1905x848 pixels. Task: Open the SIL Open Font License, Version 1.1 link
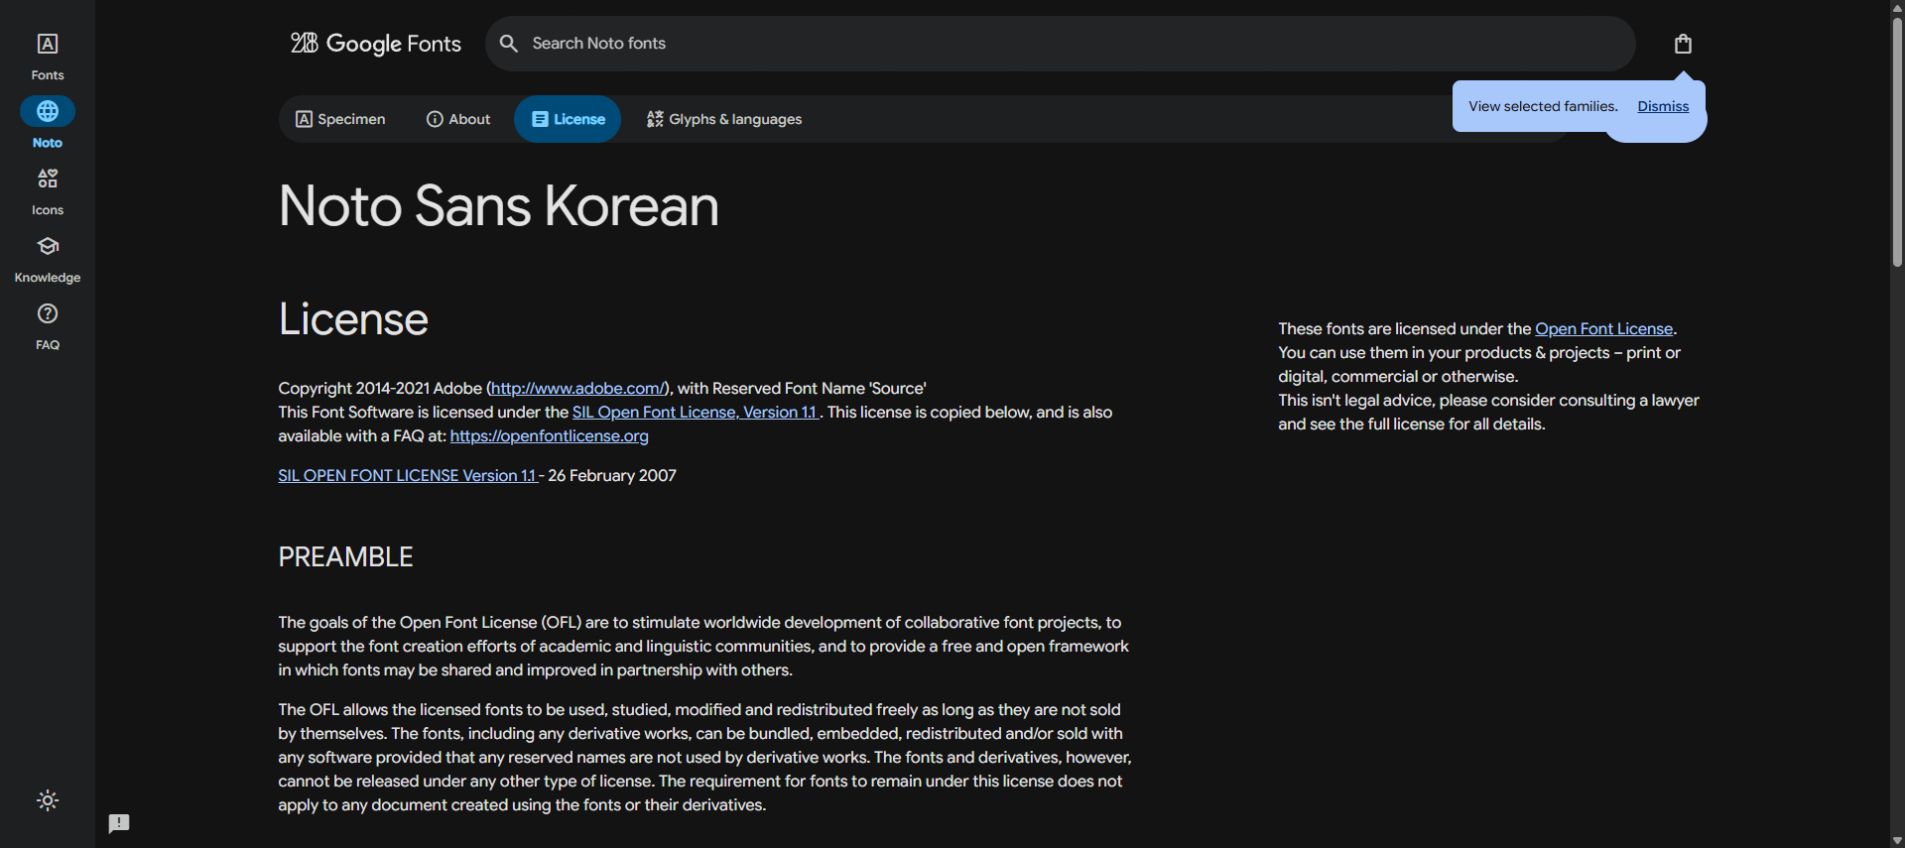696,412
